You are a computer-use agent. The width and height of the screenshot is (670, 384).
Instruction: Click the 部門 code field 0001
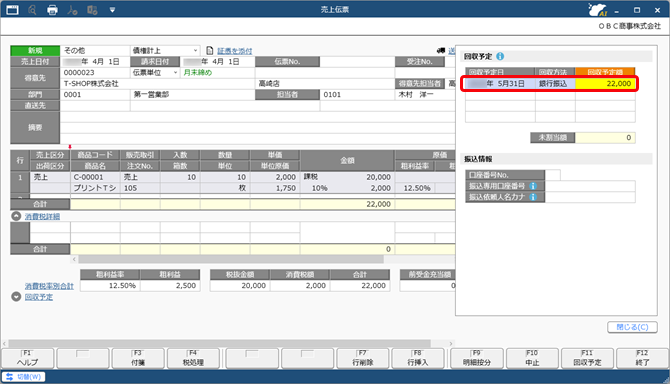coord(95,94)
